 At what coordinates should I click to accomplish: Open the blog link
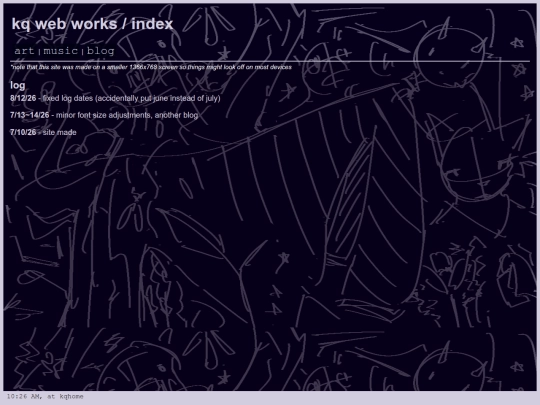[x=100, y=51]
